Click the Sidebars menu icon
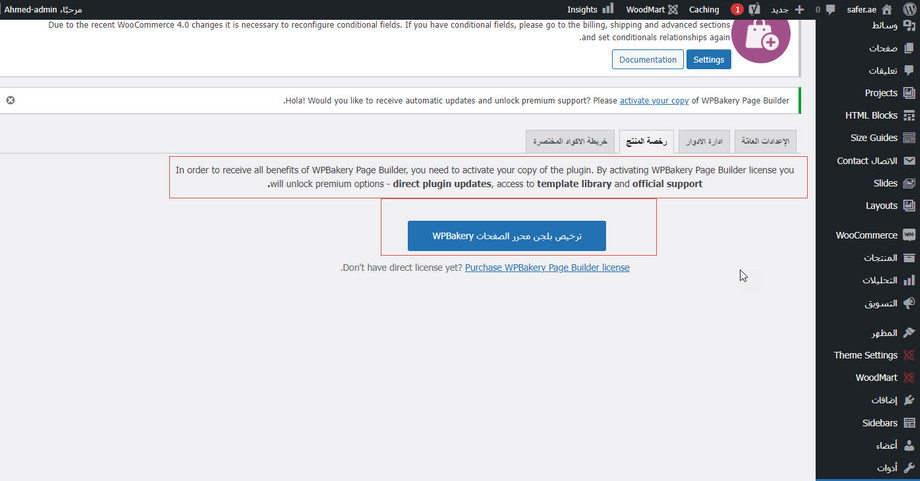This screenshot has height=481, width=920. pos(909,422)
